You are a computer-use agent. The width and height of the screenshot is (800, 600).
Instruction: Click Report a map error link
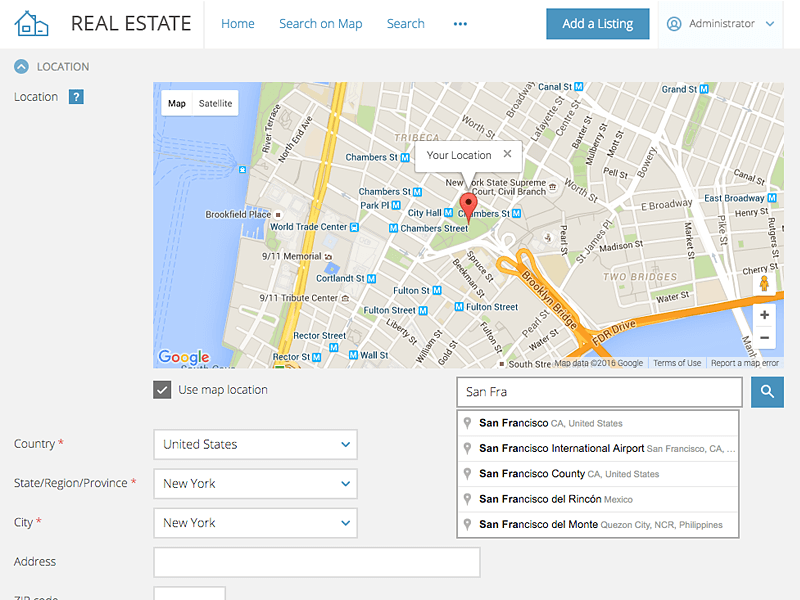coord(745,363)
